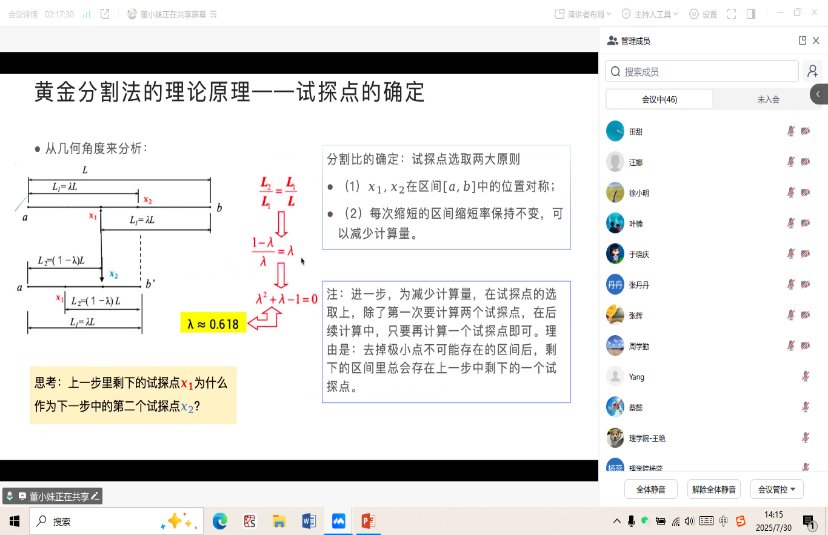Open Tencent Meeting from the taskbar
This screenshot has width=828, height=535.
coord(338,521)
